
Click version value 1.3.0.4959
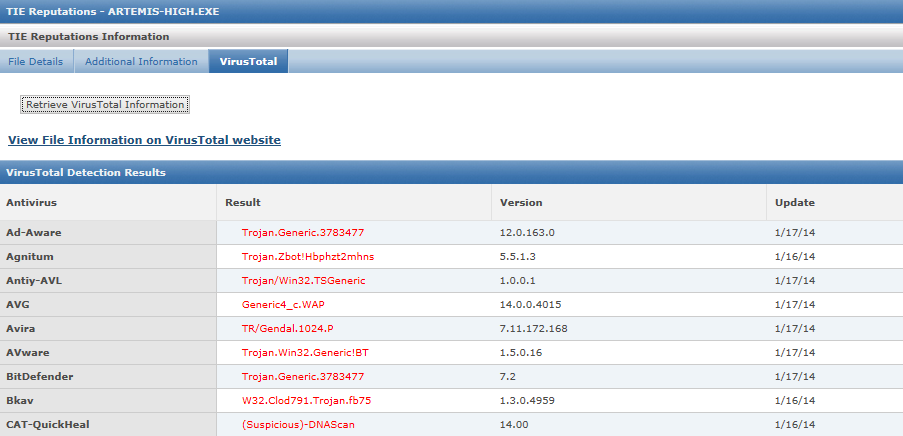[x=527, y=400]
